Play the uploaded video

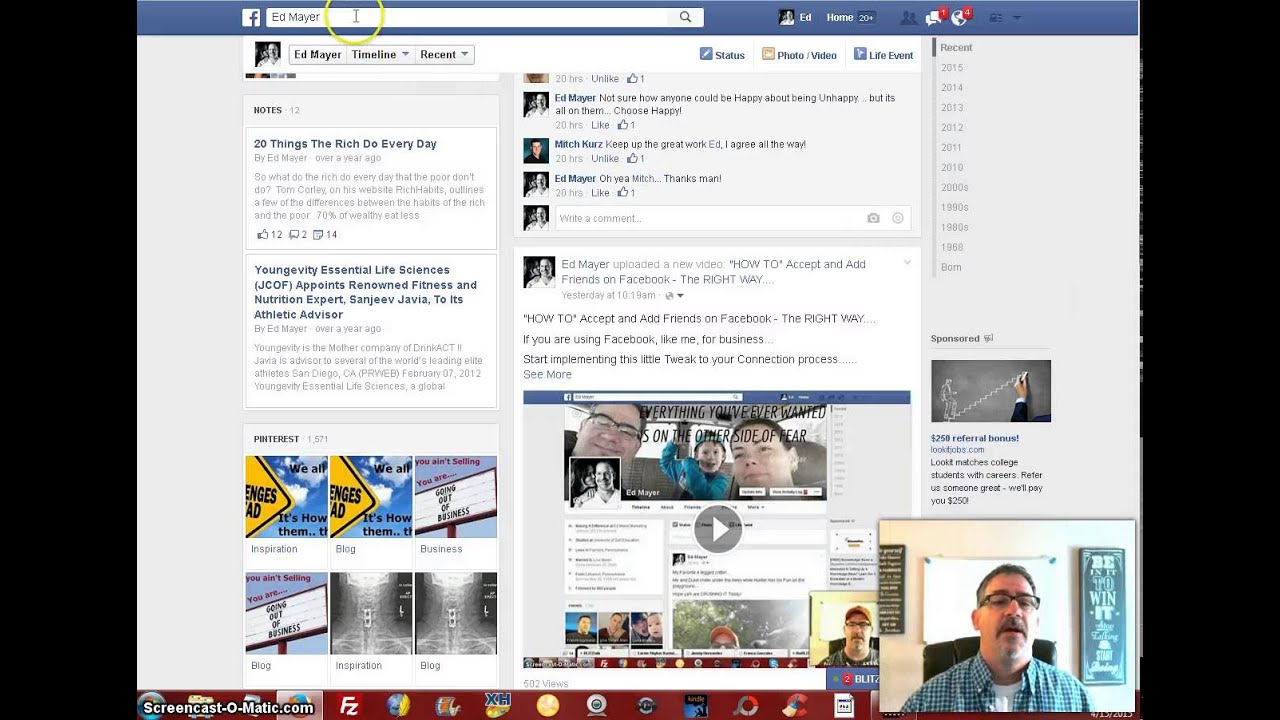coord(717,529)
